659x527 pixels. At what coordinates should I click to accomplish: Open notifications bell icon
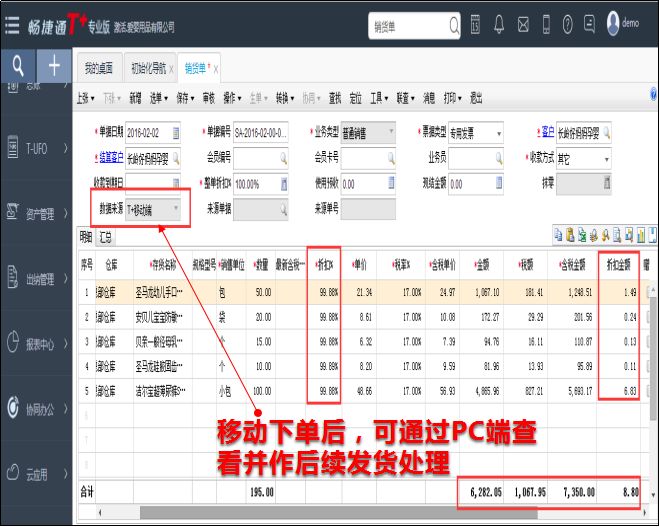click(499, 24)
